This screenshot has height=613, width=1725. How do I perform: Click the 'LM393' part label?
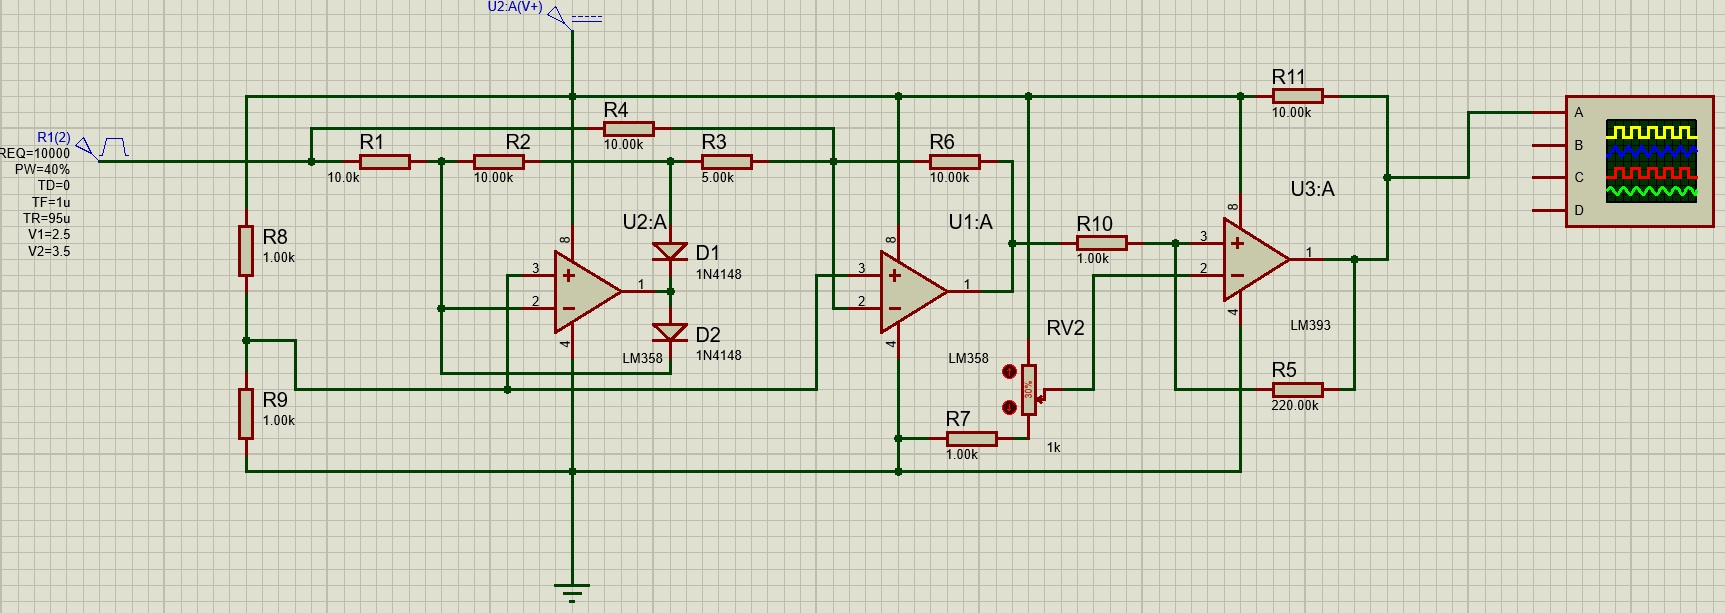(1310, 326)
